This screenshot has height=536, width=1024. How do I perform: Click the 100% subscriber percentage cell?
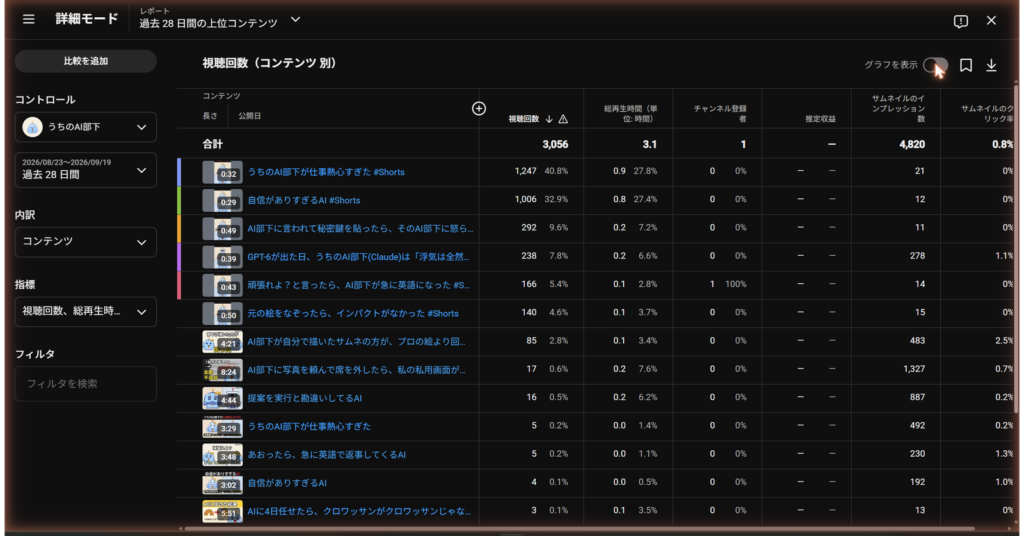point(735,284)
